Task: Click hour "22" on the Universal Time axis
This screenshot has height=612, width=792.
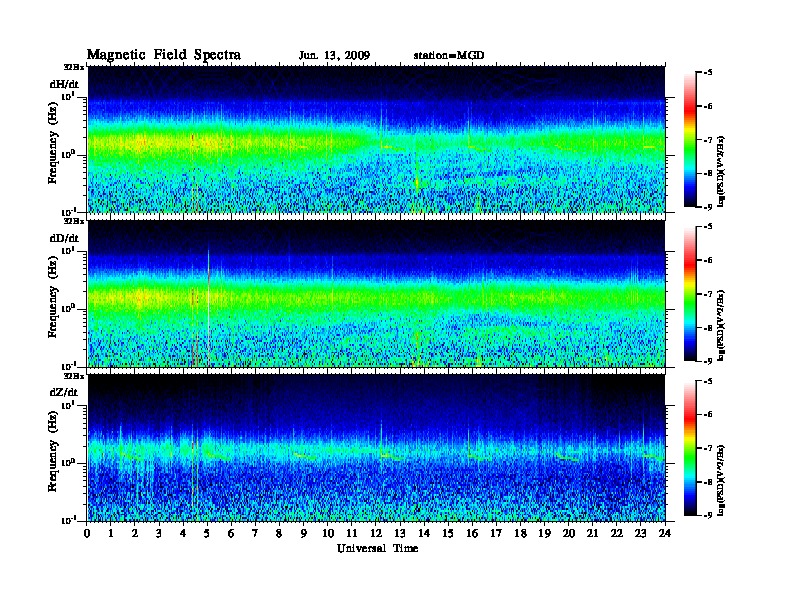Action: click(616, 533)
